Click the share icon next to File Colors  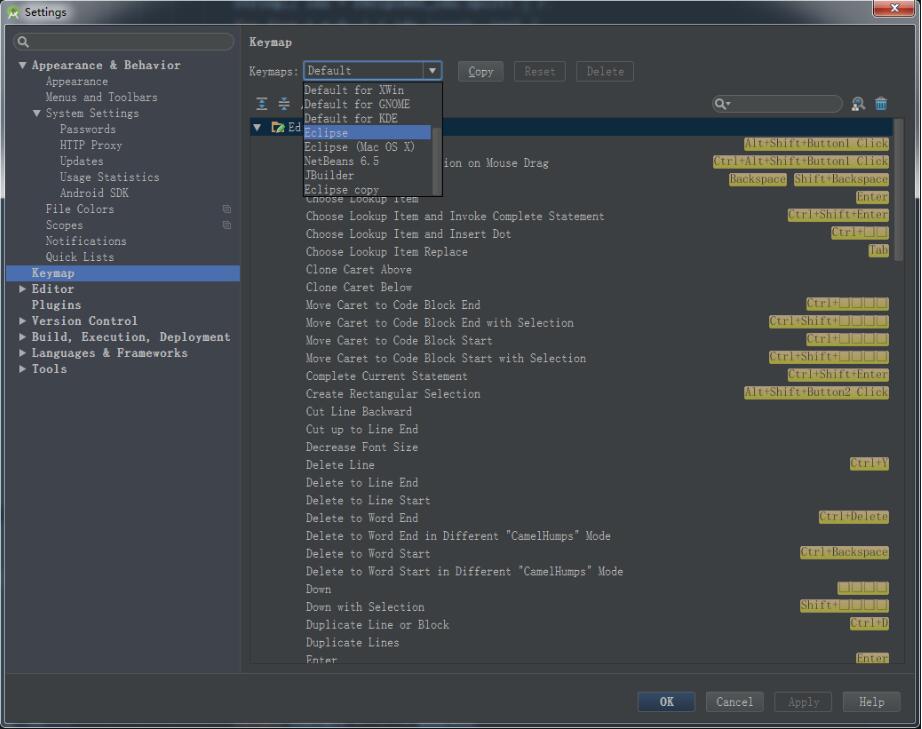(227, 209)
